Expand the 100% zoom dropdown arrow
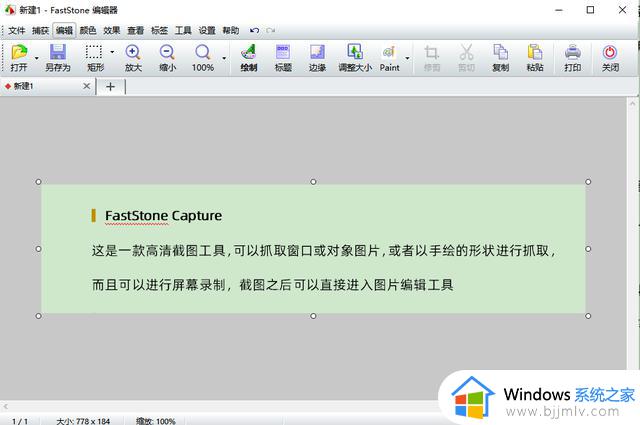This screenshot has width=640, height=425. 224,58
